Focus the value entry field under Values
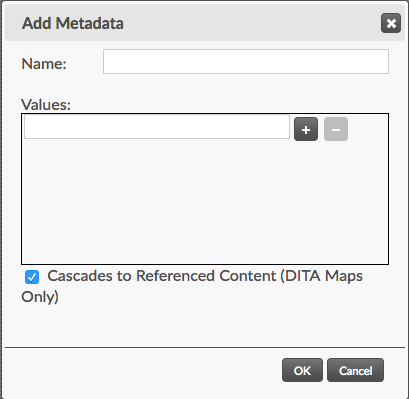The width and height of the screenshot is (409, 399). pos(157,127)
